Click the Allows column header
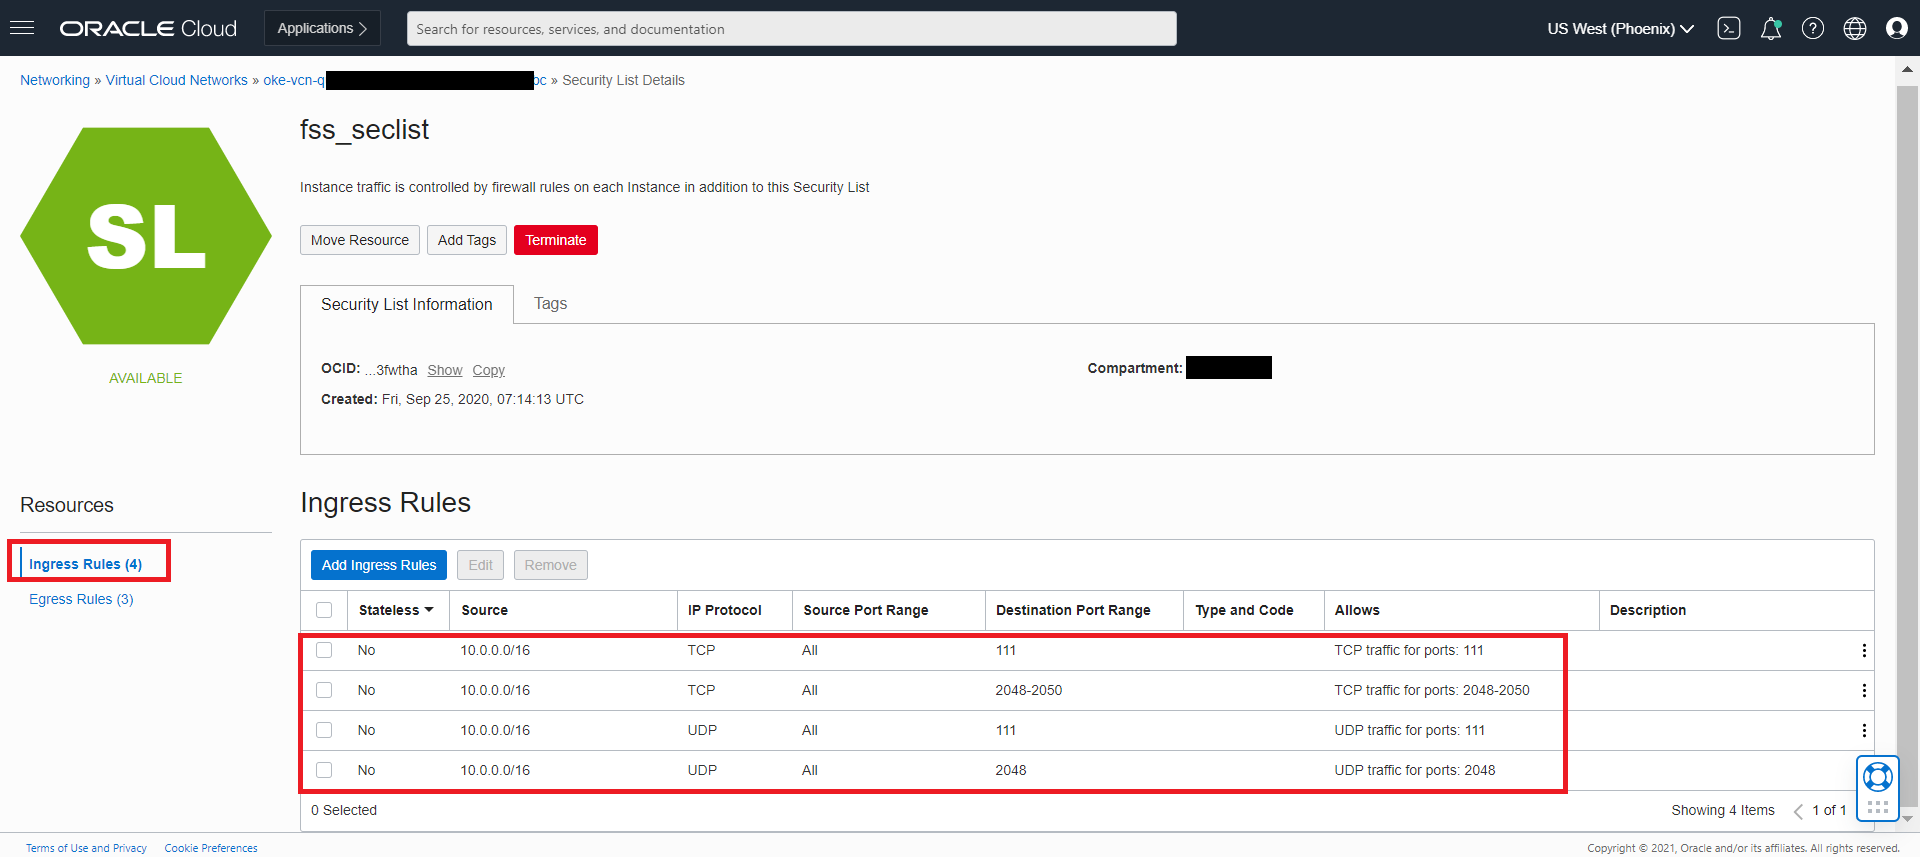Viewport: 1920px width, 857px height. coord(1357,610)
